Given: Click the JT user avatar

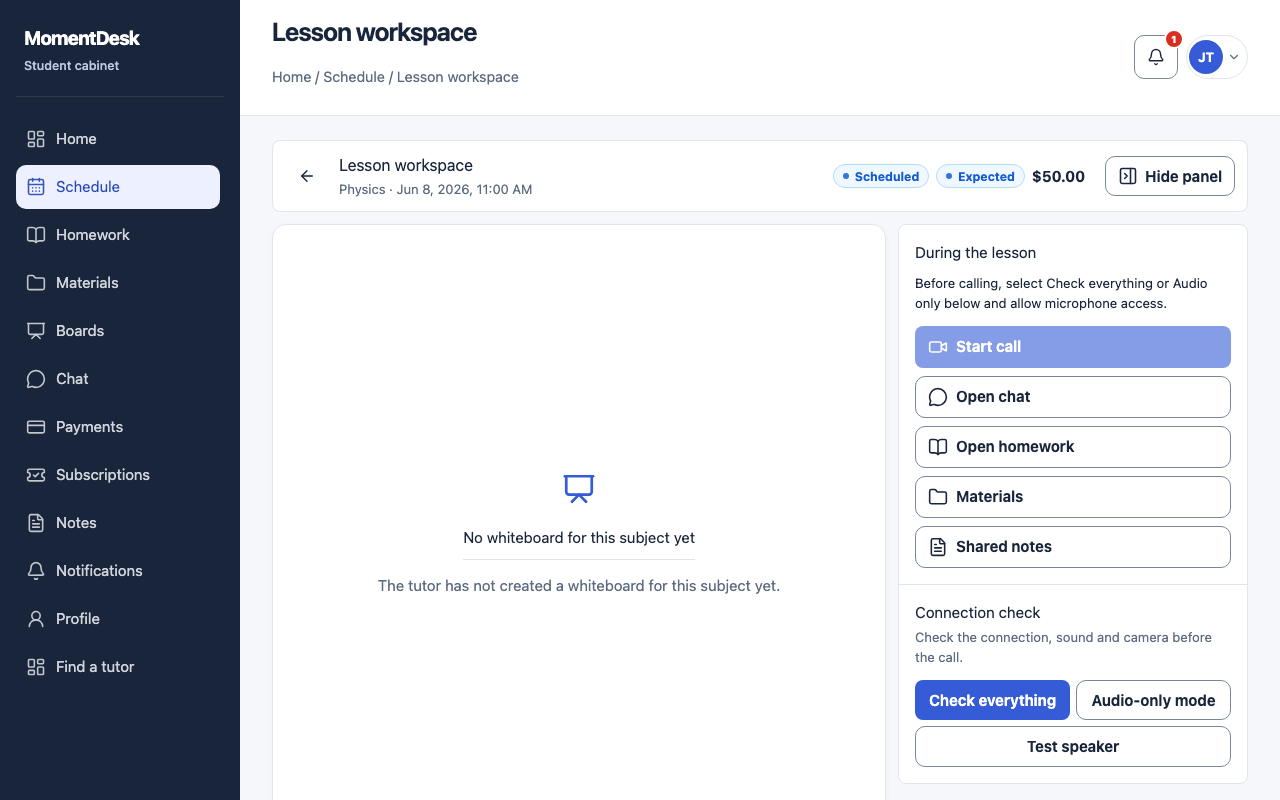Looking at the screenshot, I should pos(1206,57).
